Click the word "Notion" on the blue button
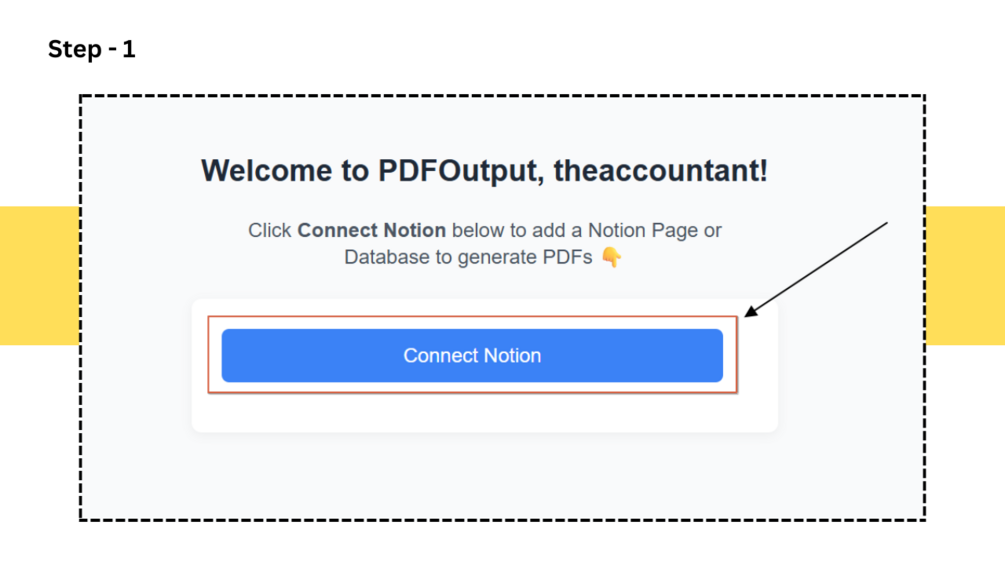Image resolution: width=1005 pixels, height=565 pixels. [x=512, y=356]
